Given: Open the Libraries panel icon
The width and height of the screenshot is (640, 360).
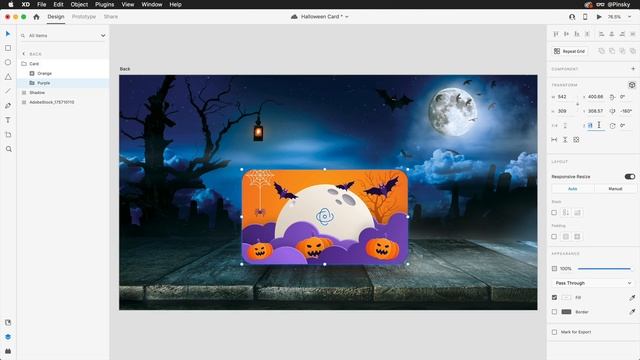Looking at the screenshot, I should pyautogui.click(x=8, y=322).
